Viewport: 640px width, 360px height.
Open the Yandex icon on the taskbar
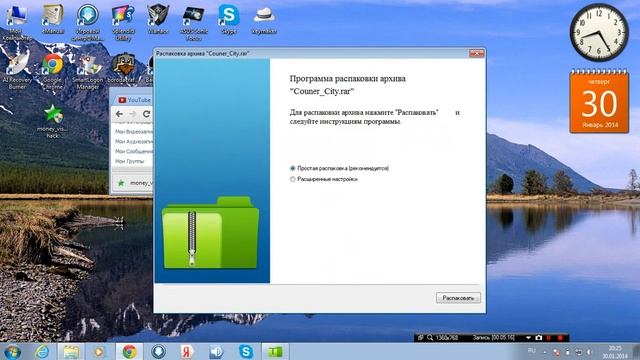tap(187, 351)
